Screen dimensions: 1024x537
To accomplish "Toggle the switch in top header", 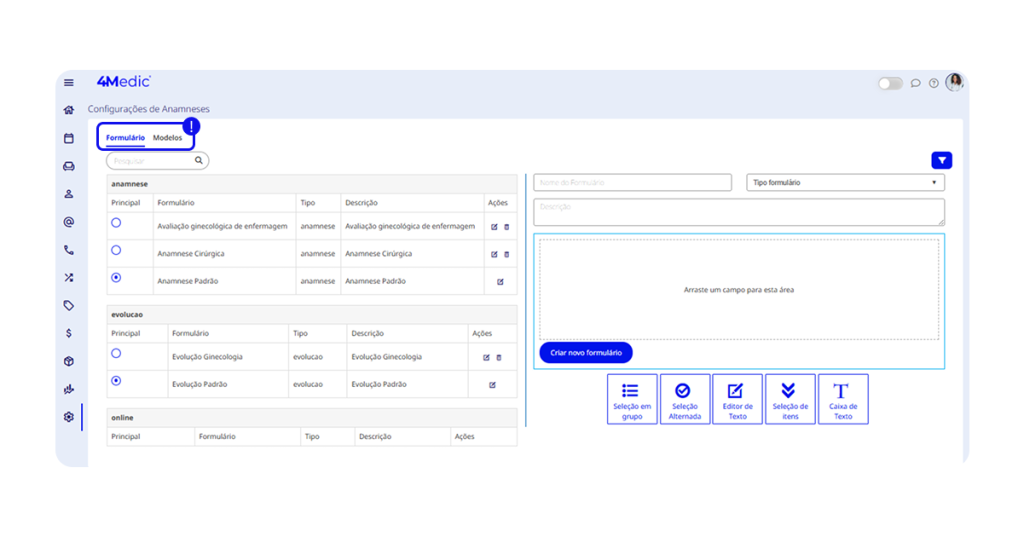I will tap(890, 83).
